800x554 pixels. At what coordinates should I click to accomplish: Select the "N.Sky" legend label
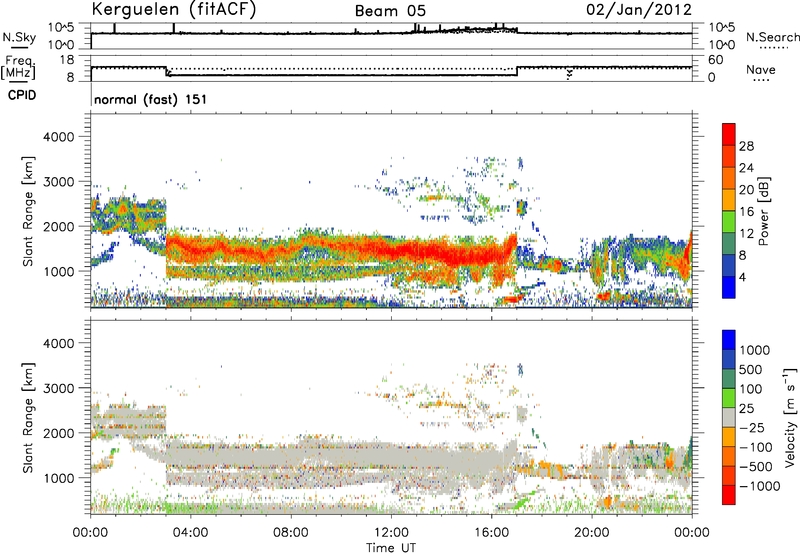(19, 37)
